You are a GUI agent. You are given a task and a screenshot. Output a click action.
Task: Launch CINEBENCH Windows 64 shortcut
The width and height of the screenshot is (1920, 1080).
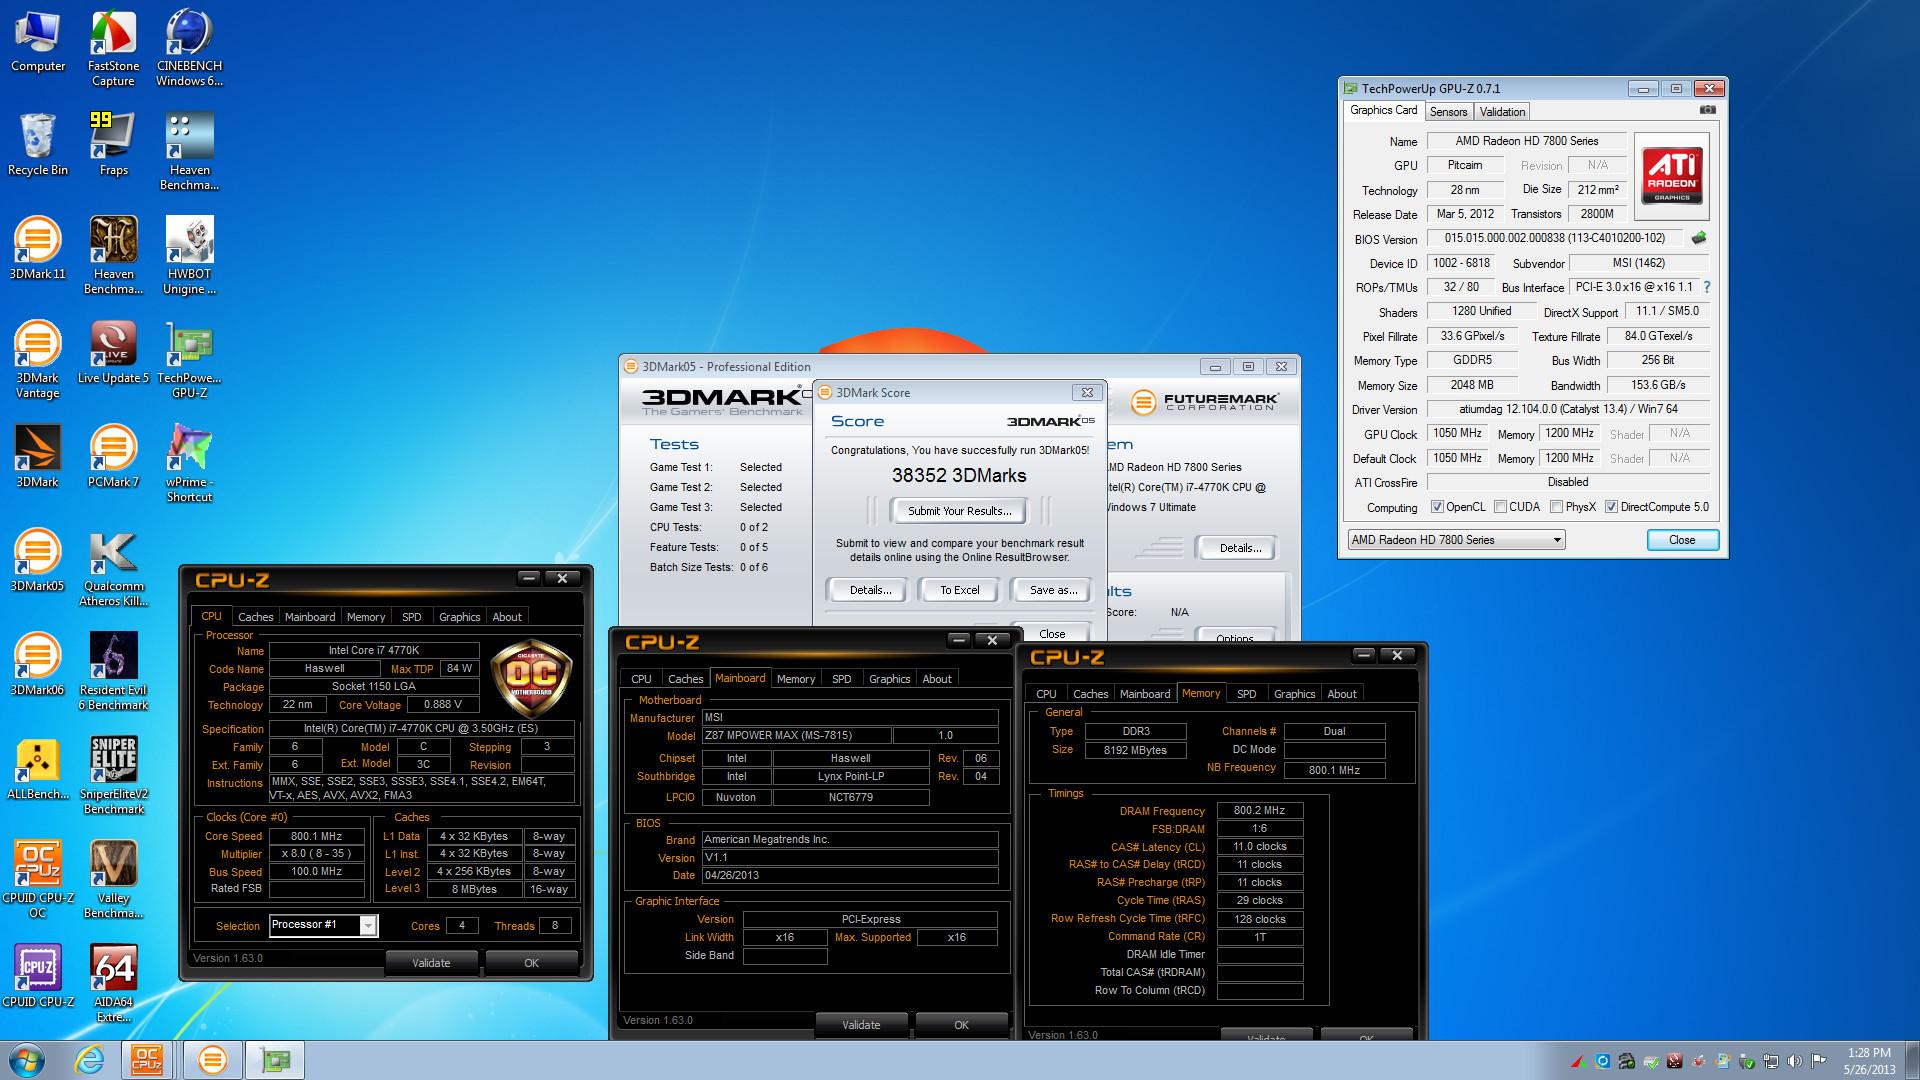(189, 49)
